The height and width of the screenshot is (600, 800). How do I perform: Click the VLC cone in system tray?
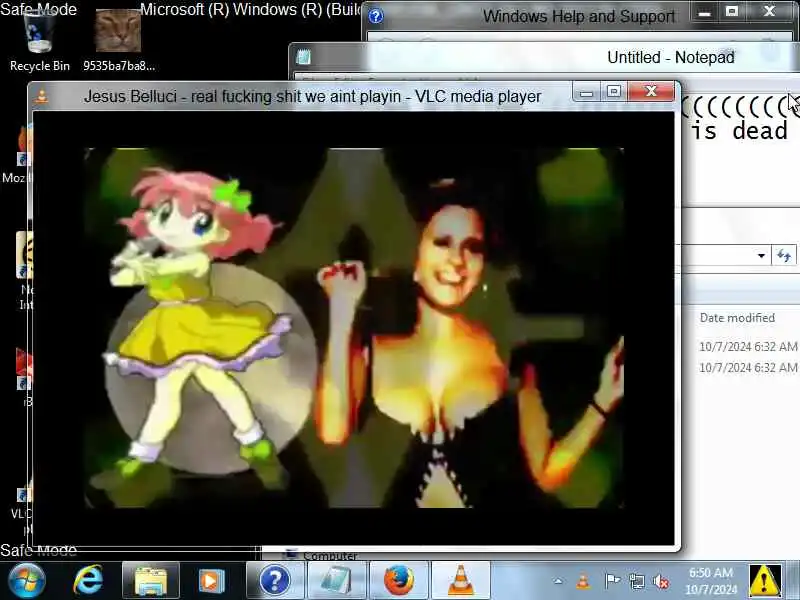583,581
